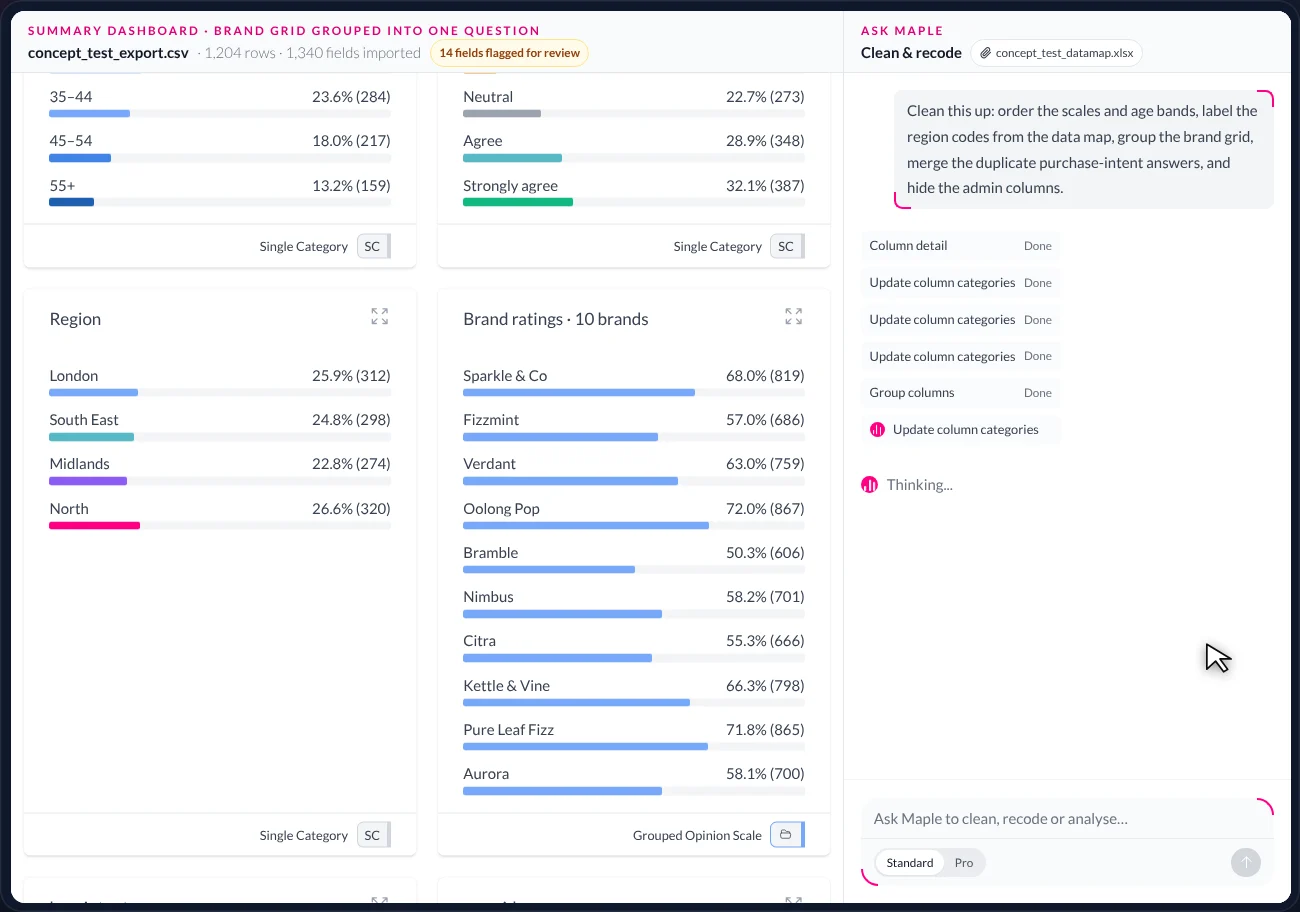The image size is (1300, 912).
Task: Click the 55+ age band row
Action: pyautogui.click(x=220, y=193)
